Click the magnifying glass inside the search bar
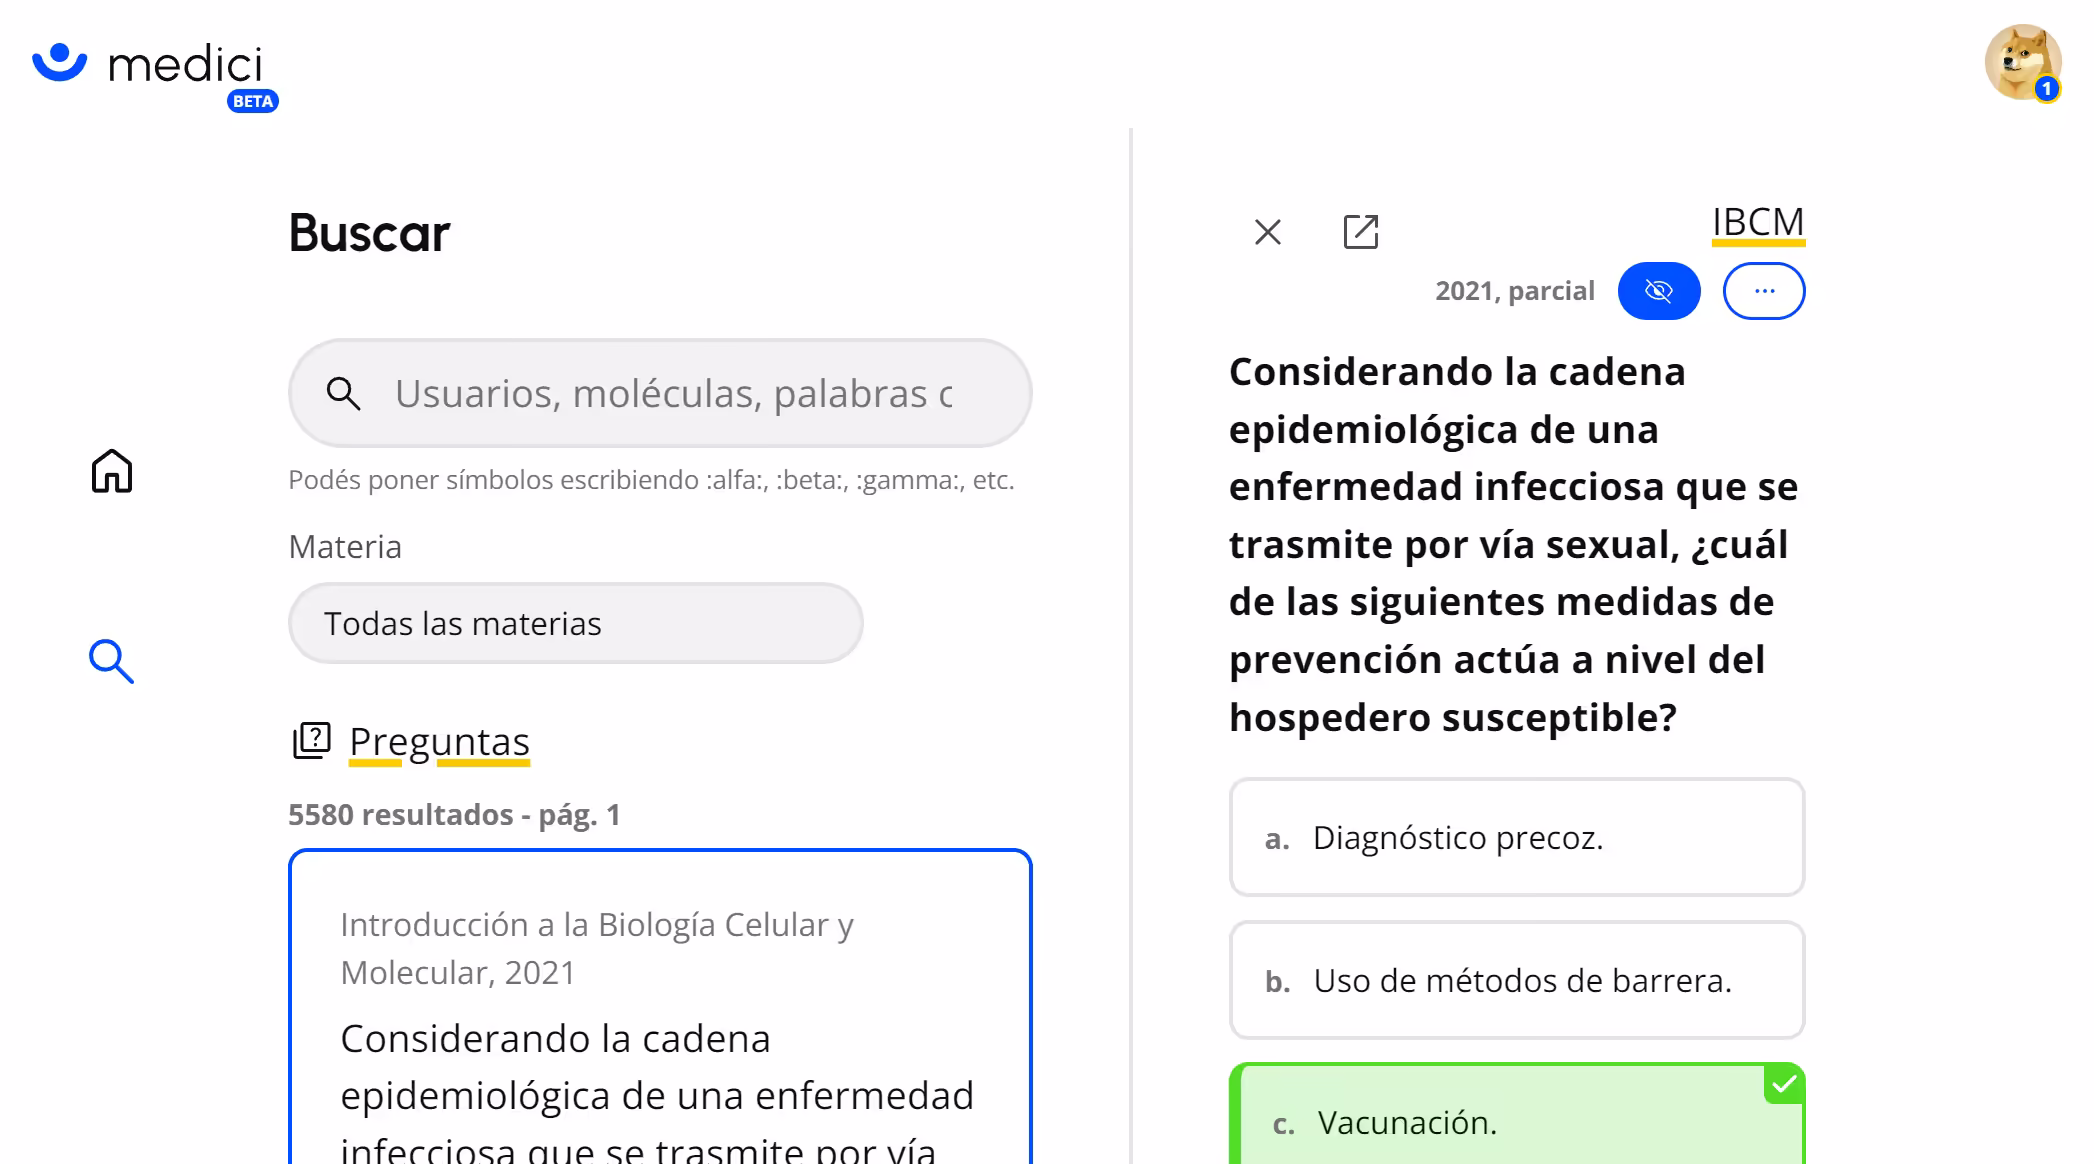The image size is (2094, 1164). click(344, 393)
